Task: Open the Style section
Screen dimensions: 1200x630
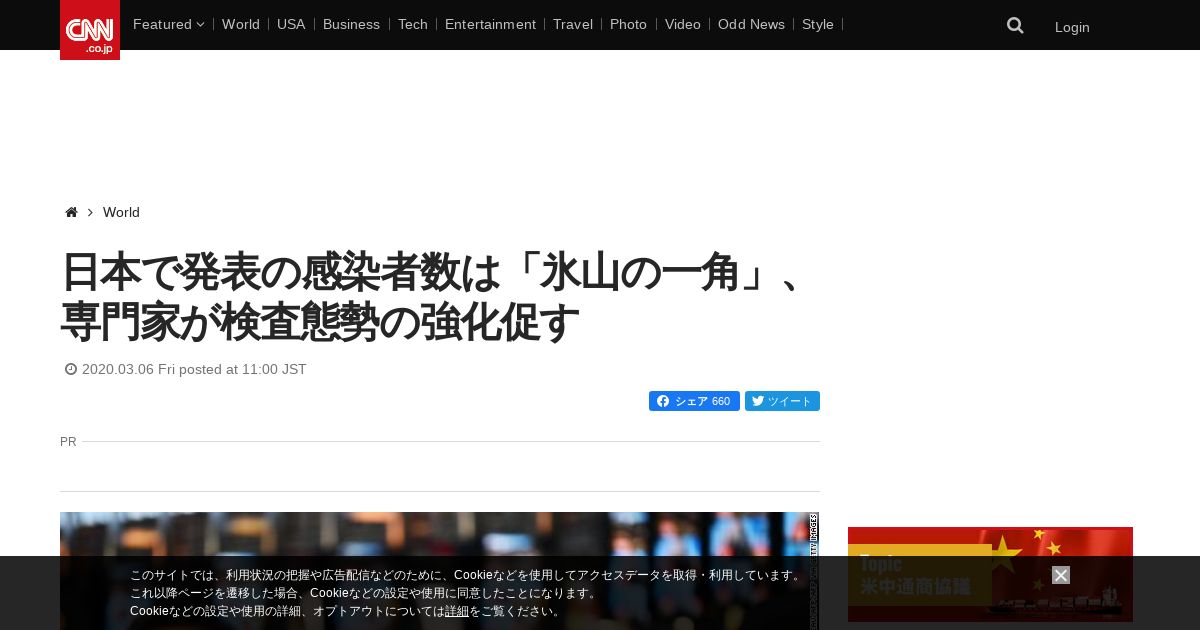Action: (818, 24)
